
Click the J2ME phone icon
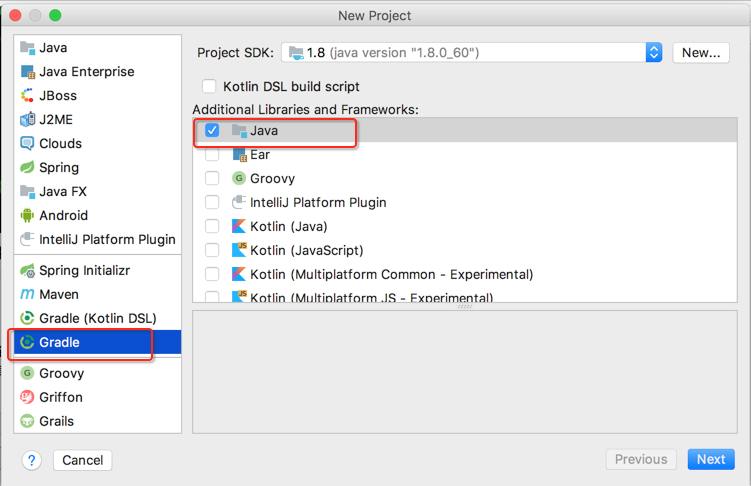point(27,120)
